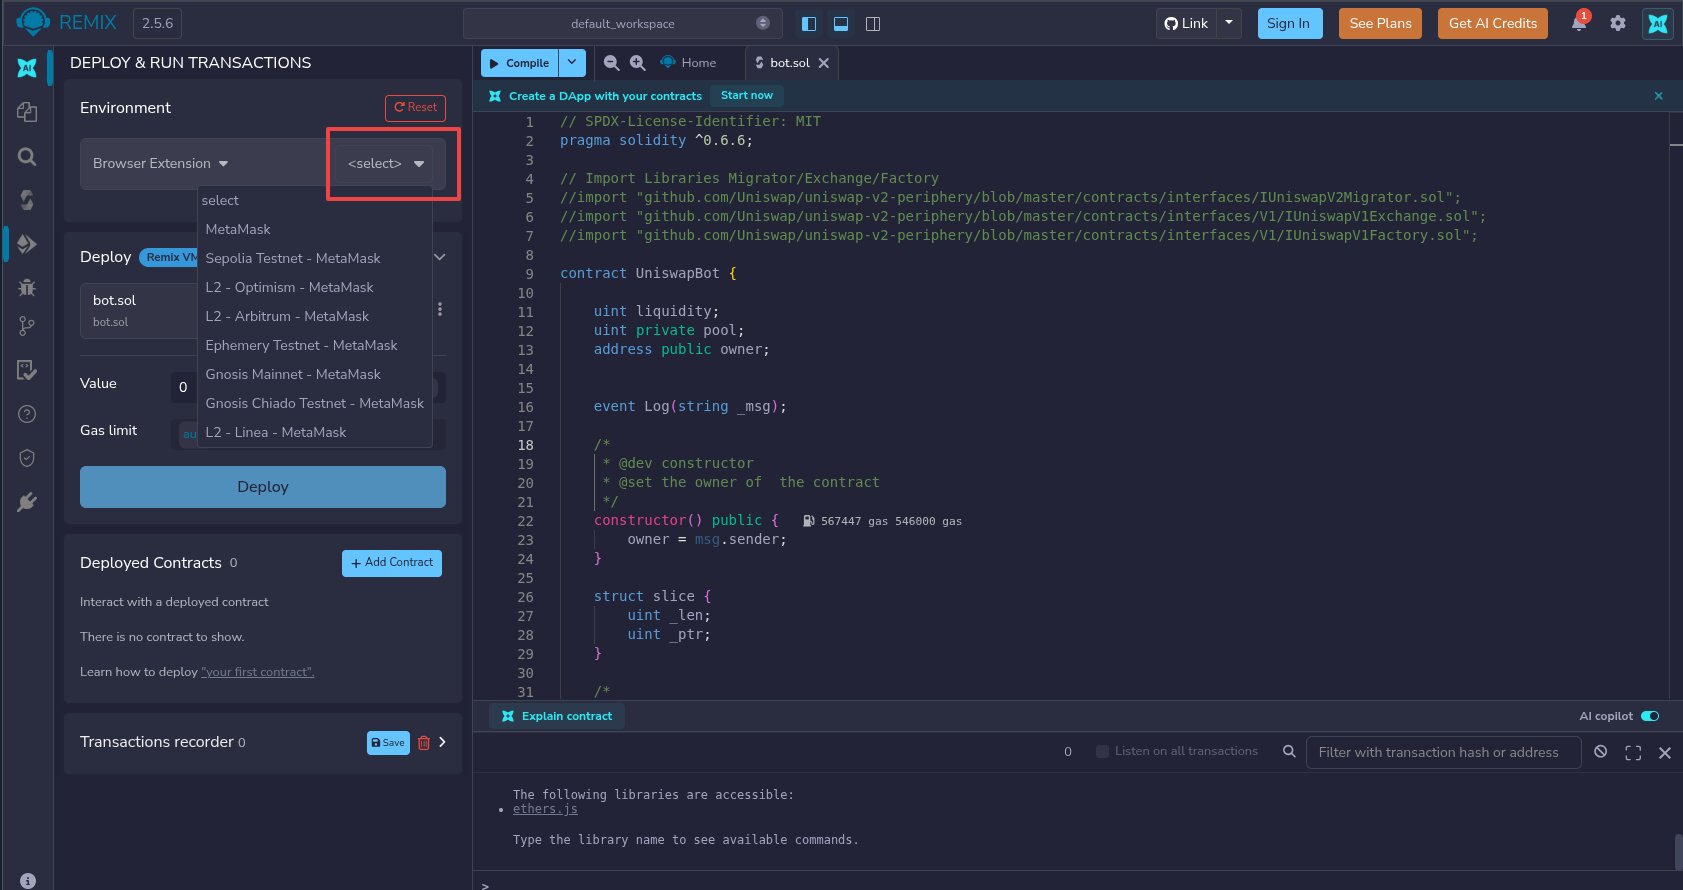The image size is (1683, 890).
Task: Open settings via the gear icon
Action: (x=1618, y=23)
